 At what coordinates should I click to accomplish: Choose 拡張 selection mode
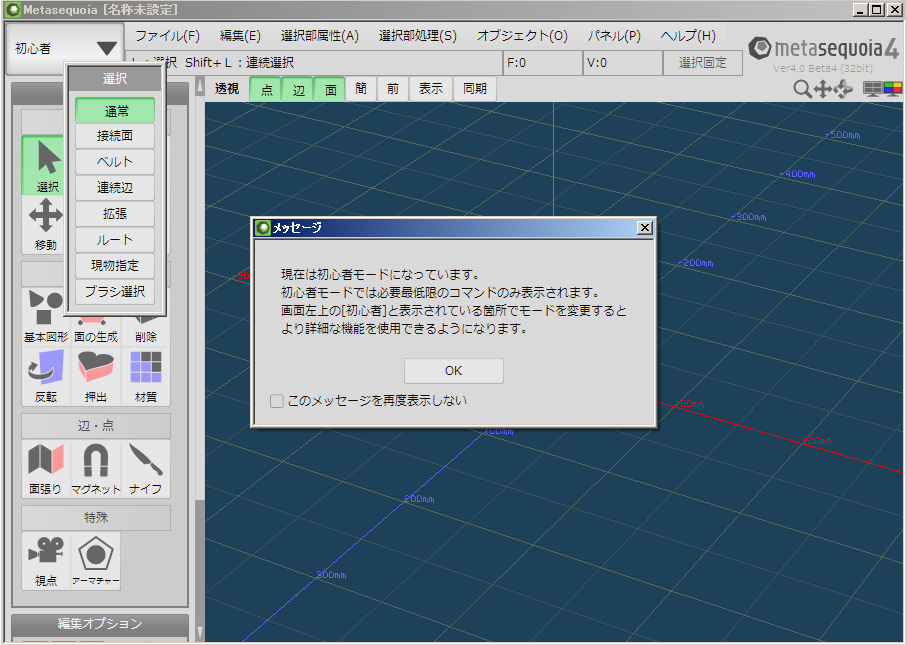[115, 213]
